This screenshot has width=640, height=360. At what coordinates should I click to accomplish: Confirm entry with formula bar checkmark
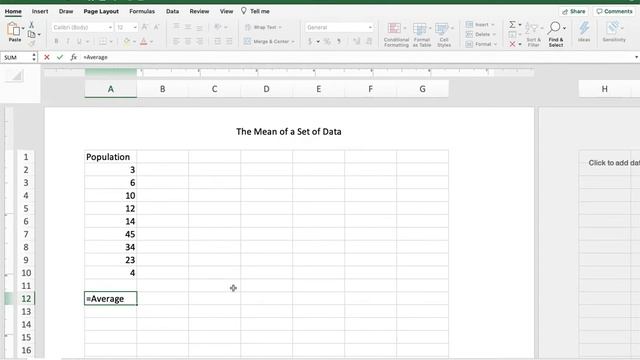tap(60, 57)
